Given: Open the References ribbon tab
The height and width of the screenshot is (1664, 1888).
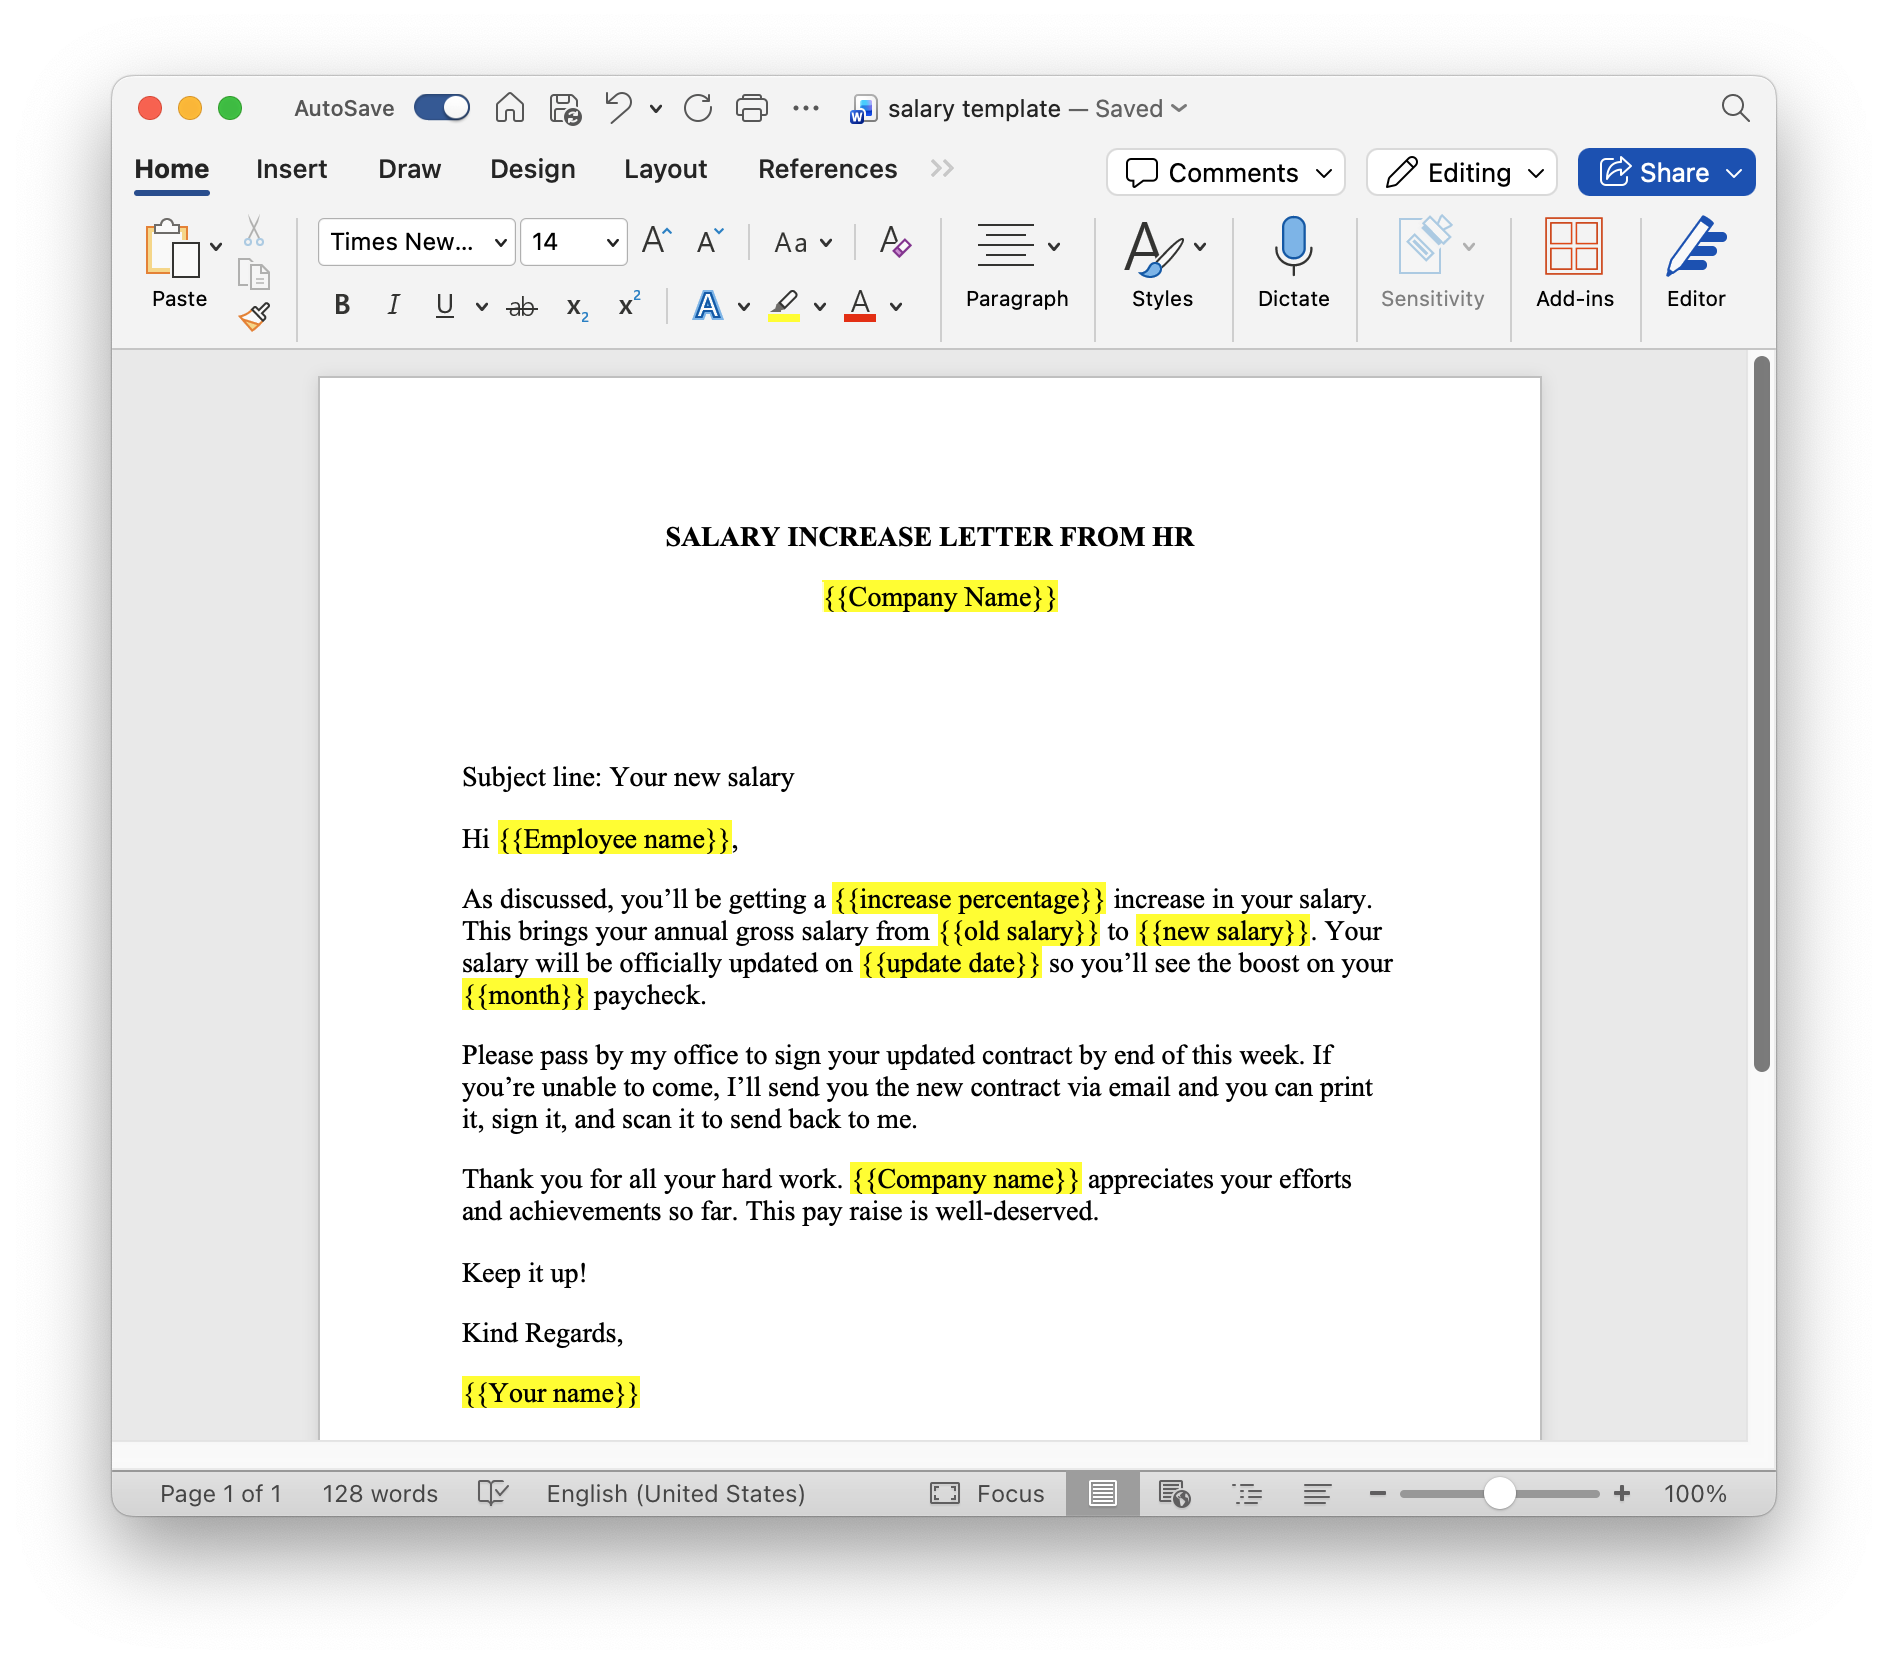Looking at the screenshot, I should (x=827, y=169).
